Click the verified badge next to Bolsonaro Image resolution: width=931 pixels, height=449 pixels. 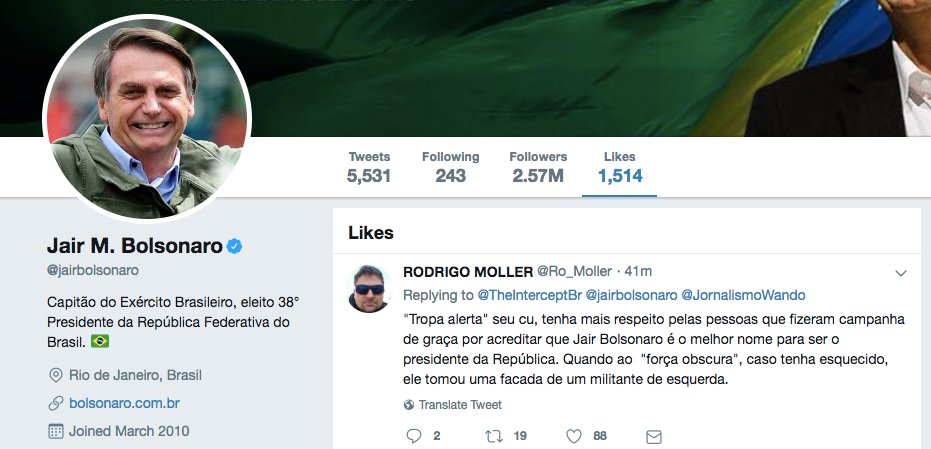click(235, 246)
